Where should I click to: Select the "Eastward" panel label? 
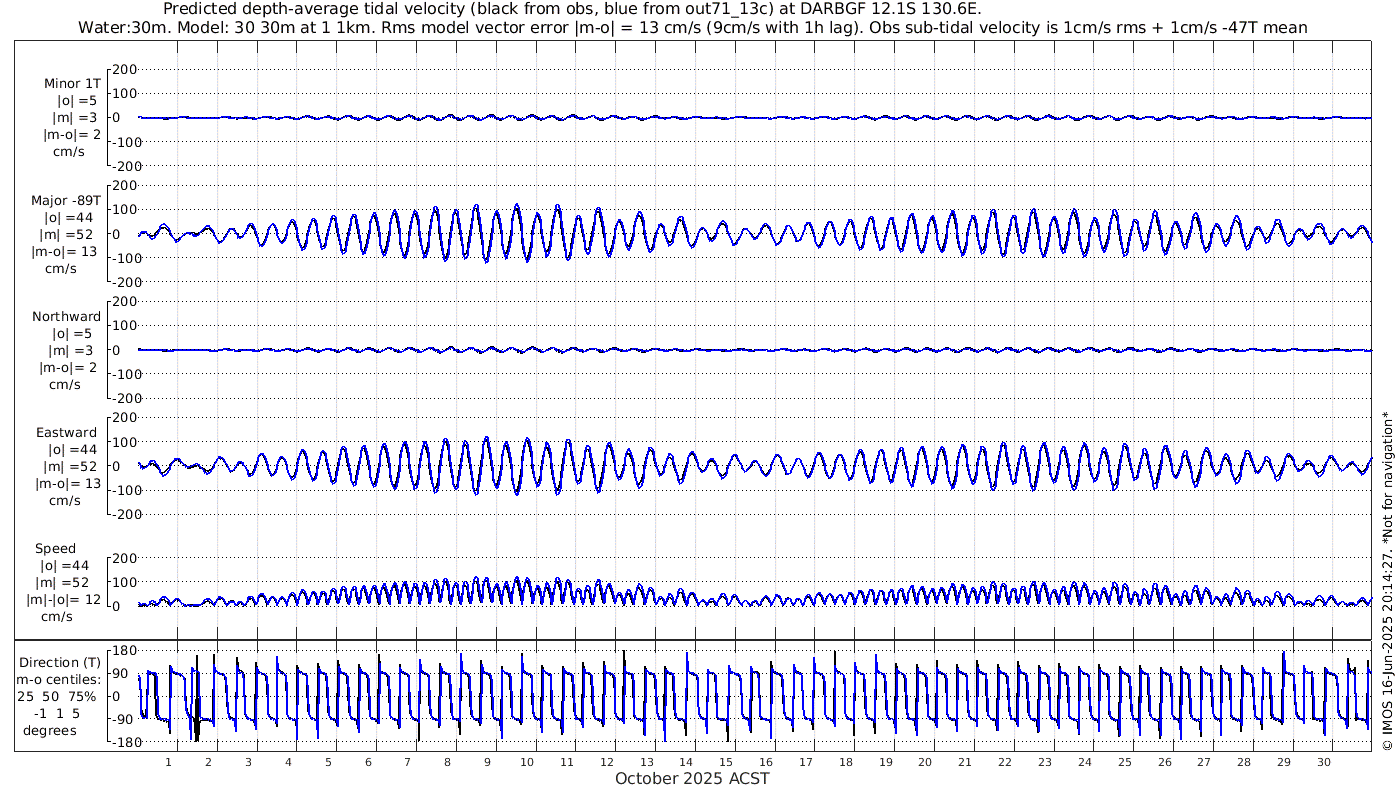66,433
